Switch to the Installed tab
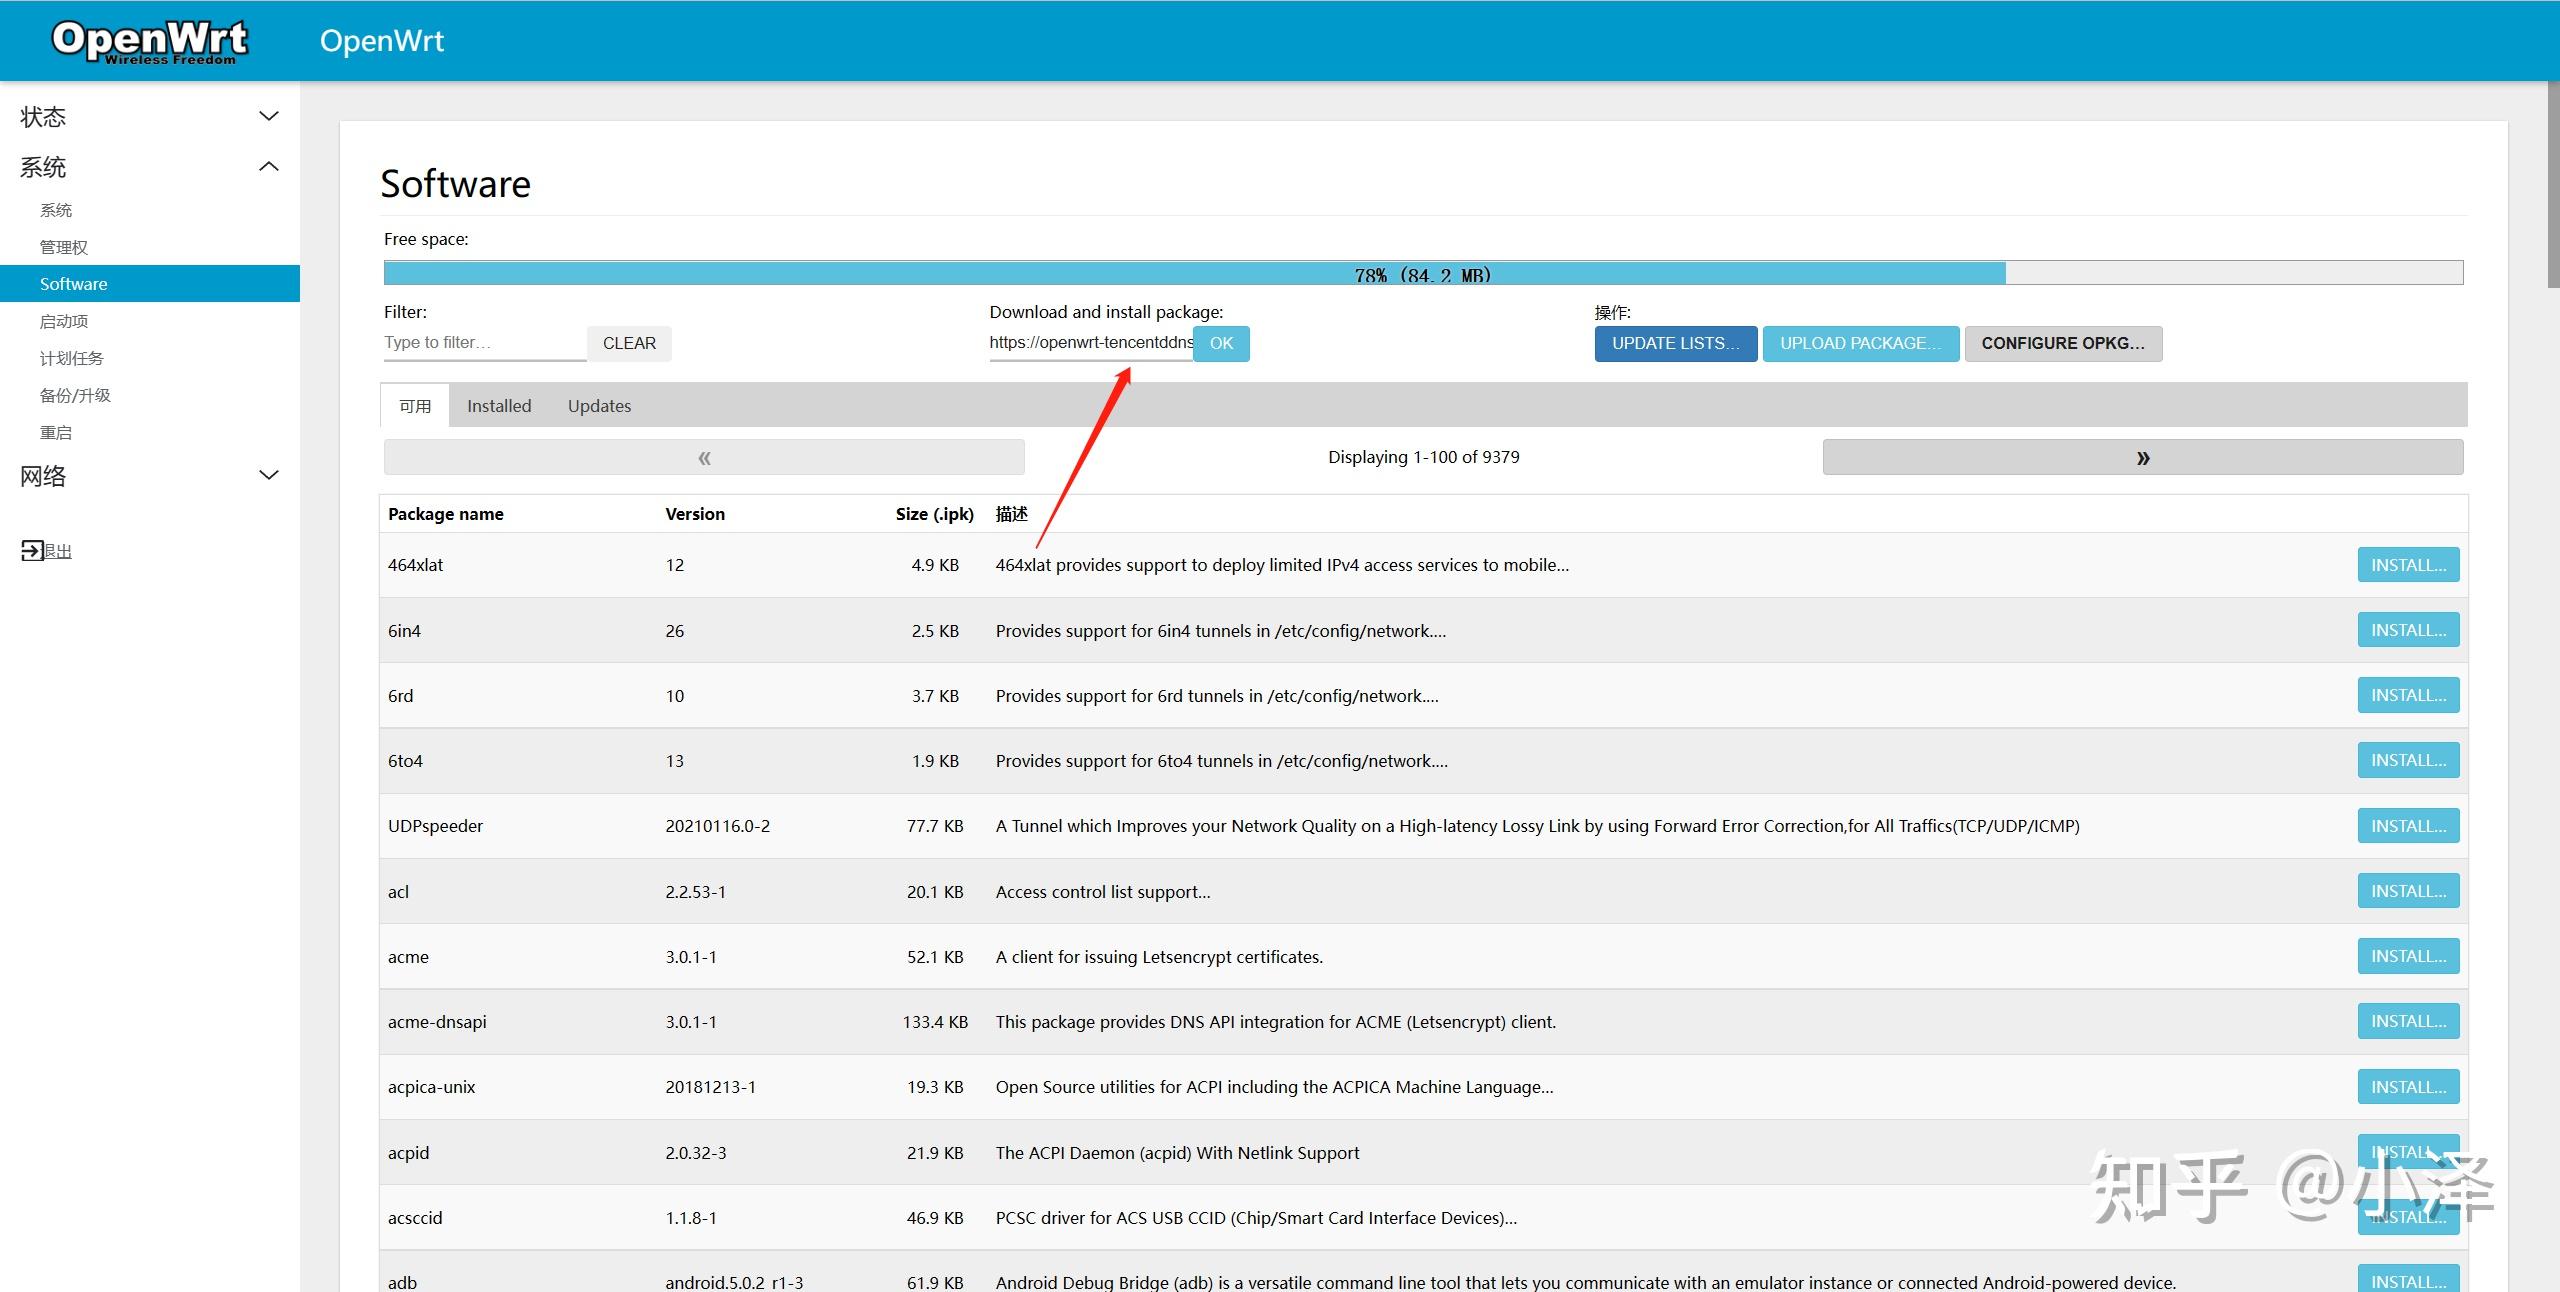 click(499, 406)
